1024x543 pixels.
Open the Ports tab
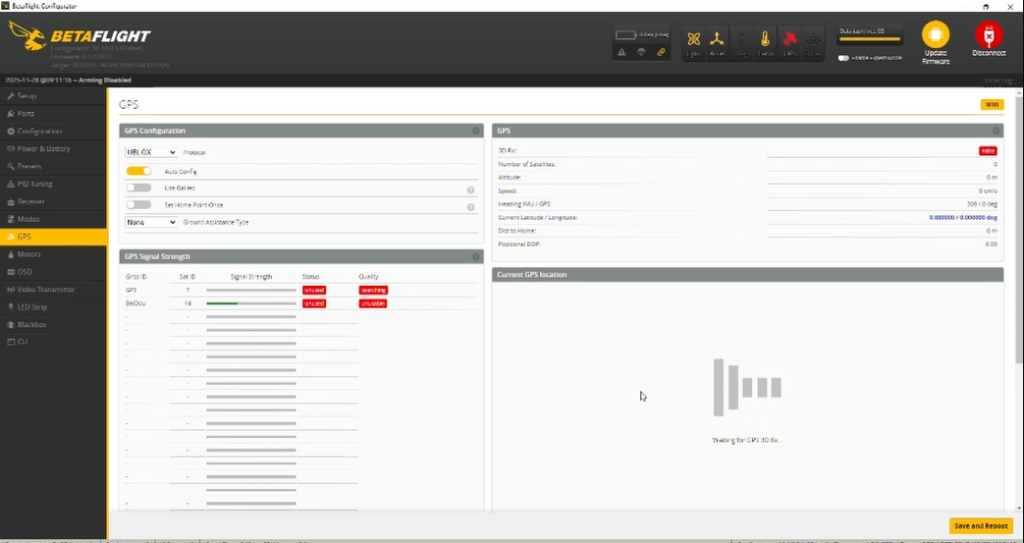click(54, 114)
